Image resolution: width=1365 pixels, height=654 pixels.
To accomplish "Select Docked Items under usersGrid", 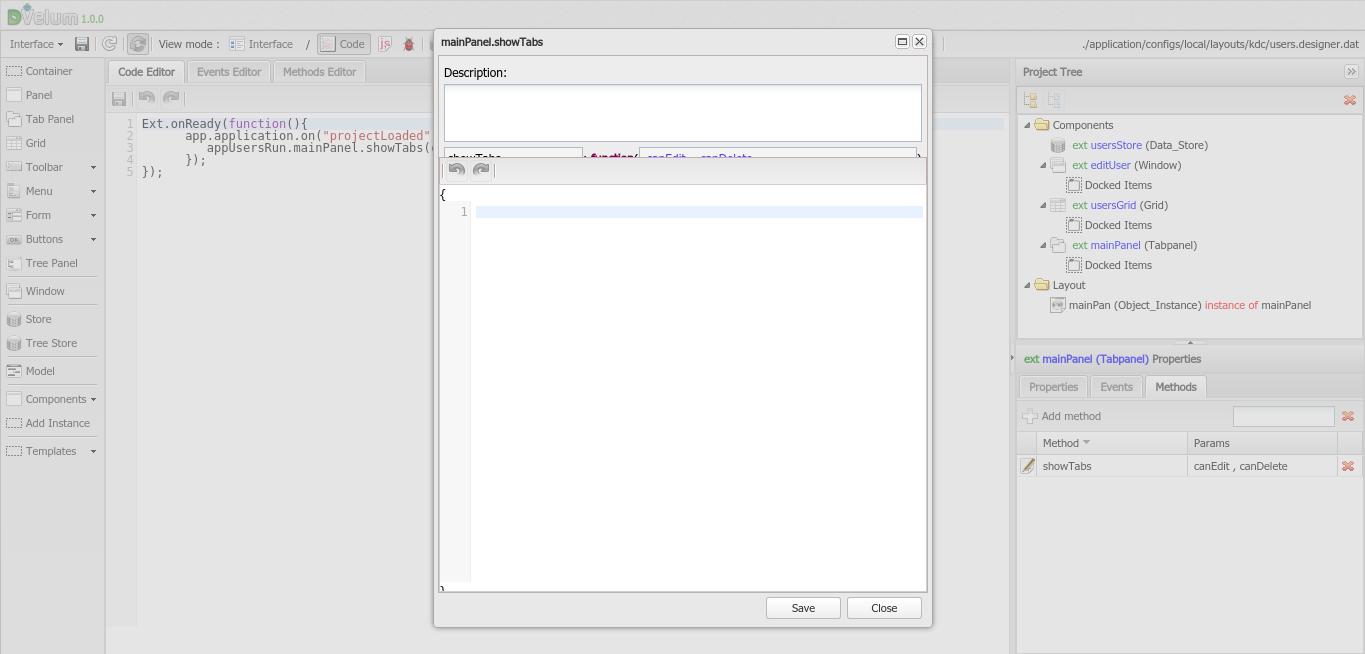I will pyautogui.click(x=1118, y=225).
